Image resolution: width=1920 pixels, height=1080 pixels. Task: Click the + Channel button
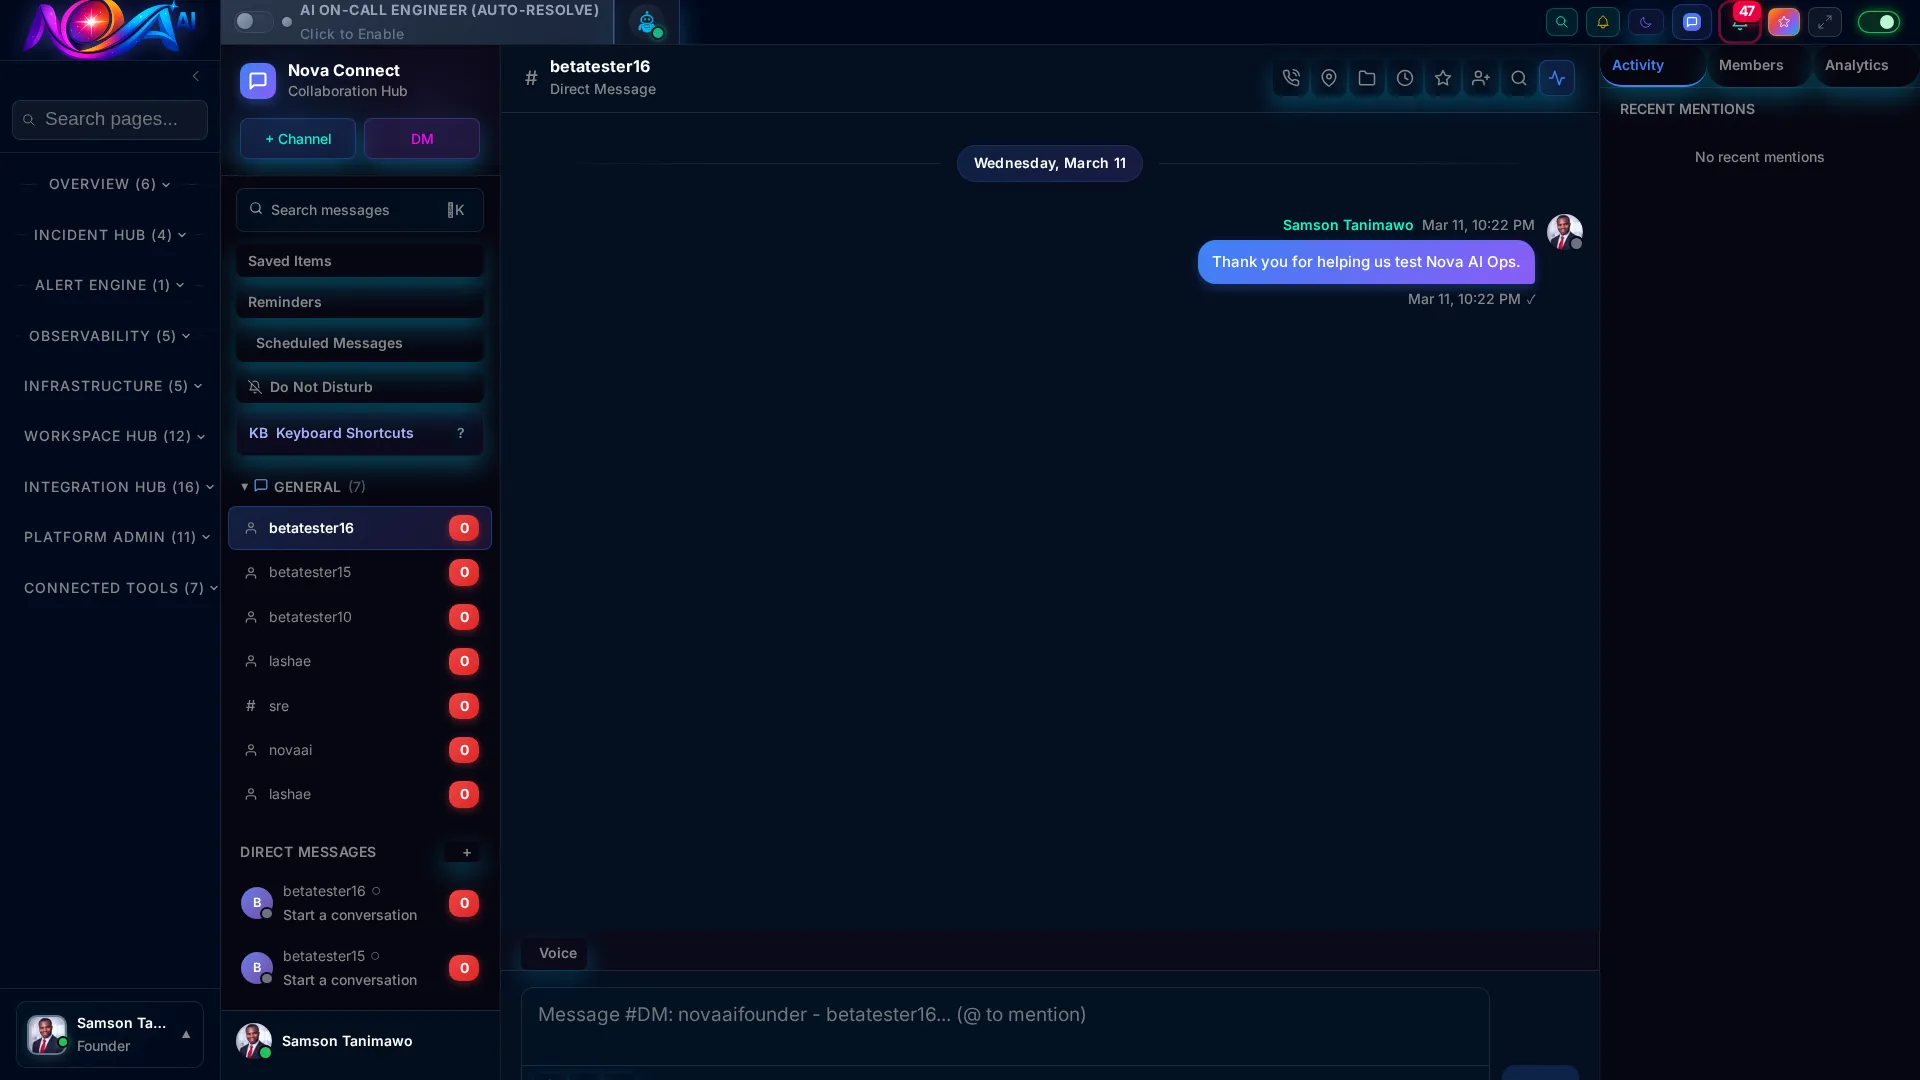[296, 138]
